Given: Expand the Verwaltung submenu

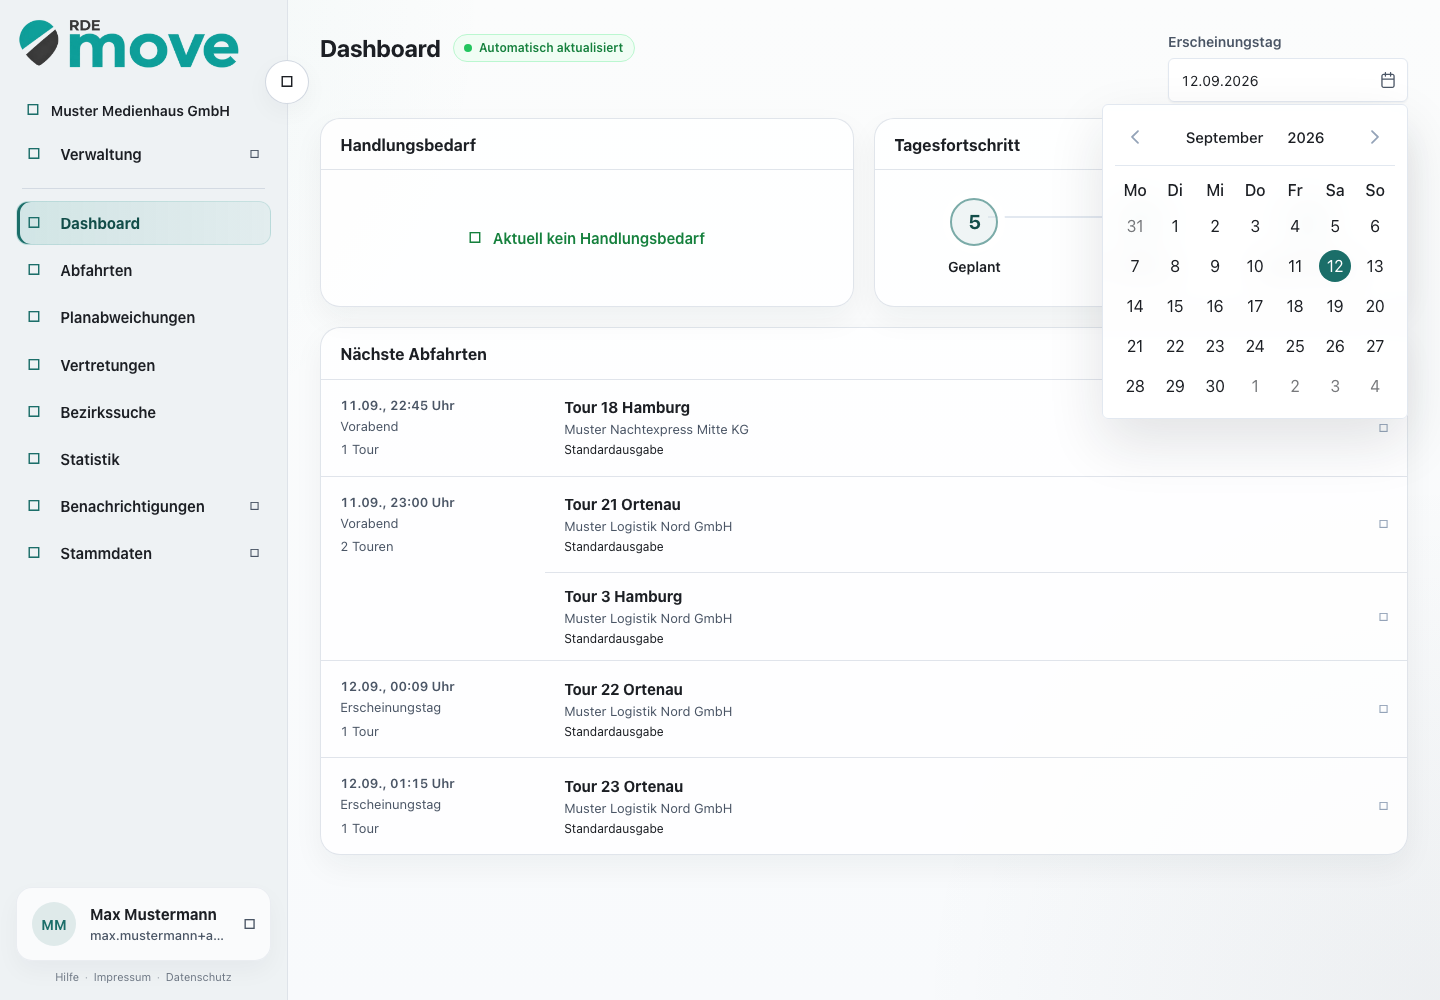Looking at the screenshot, I should (255, 154).
